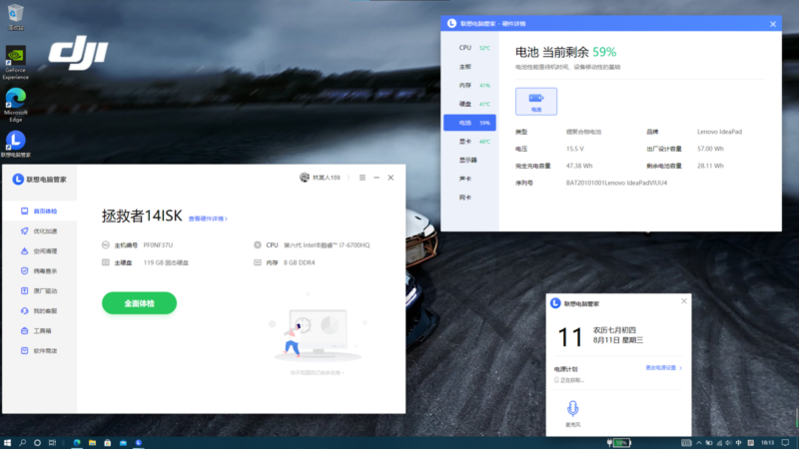The image size is (799, 449).
Task: Click the blue 电池 battery device tile
Action: (536, 101)
